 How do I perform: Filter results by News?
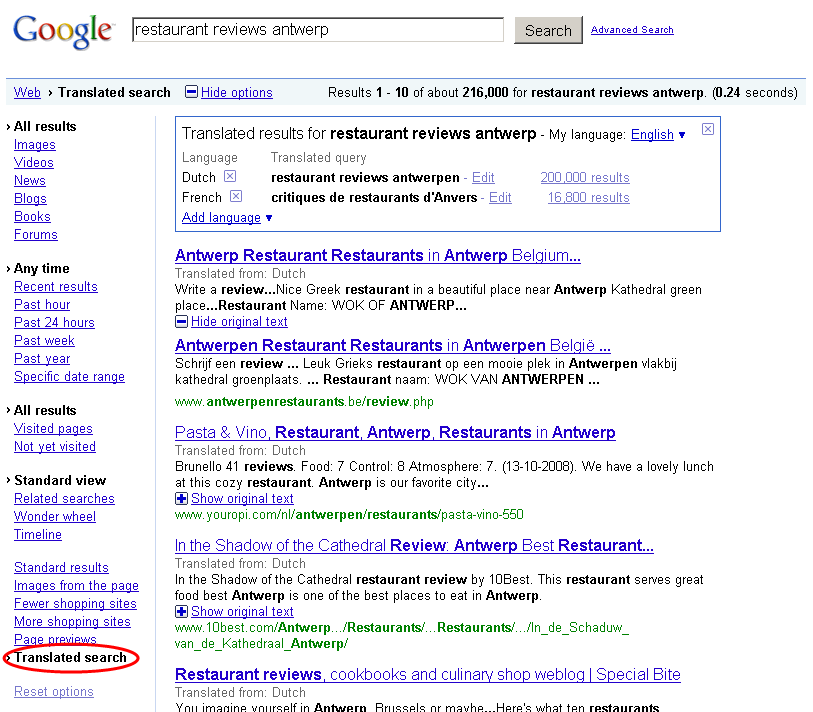[30, 180]
